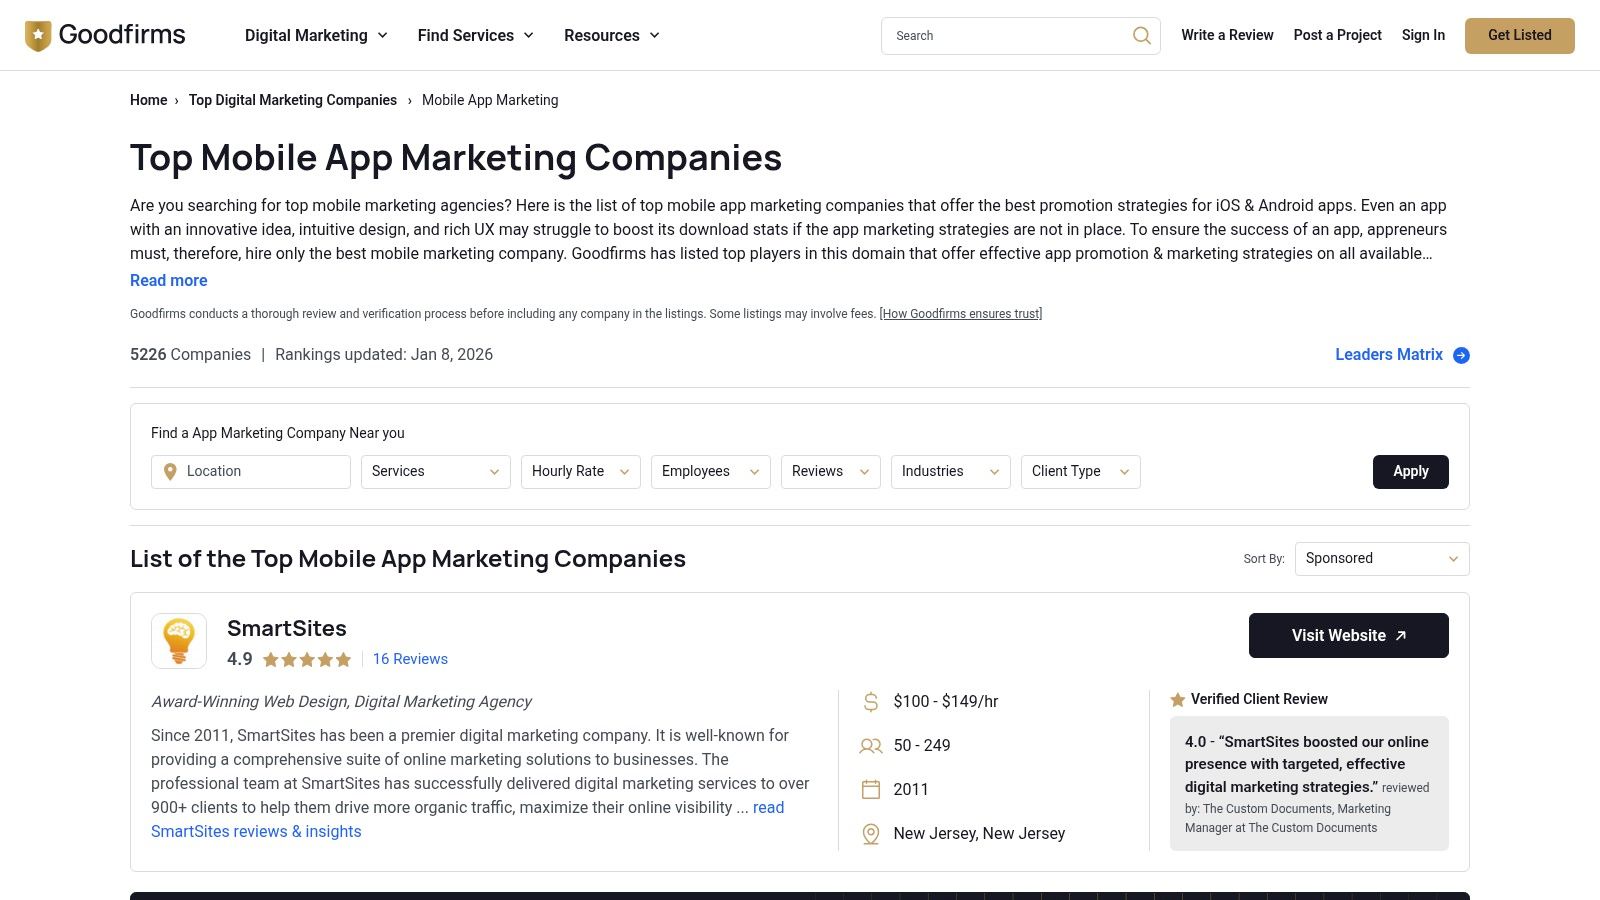This screenshot has width=1600, height=900.
Task: Expand the Services filter dropdown
Action: (x=435, y=472)
